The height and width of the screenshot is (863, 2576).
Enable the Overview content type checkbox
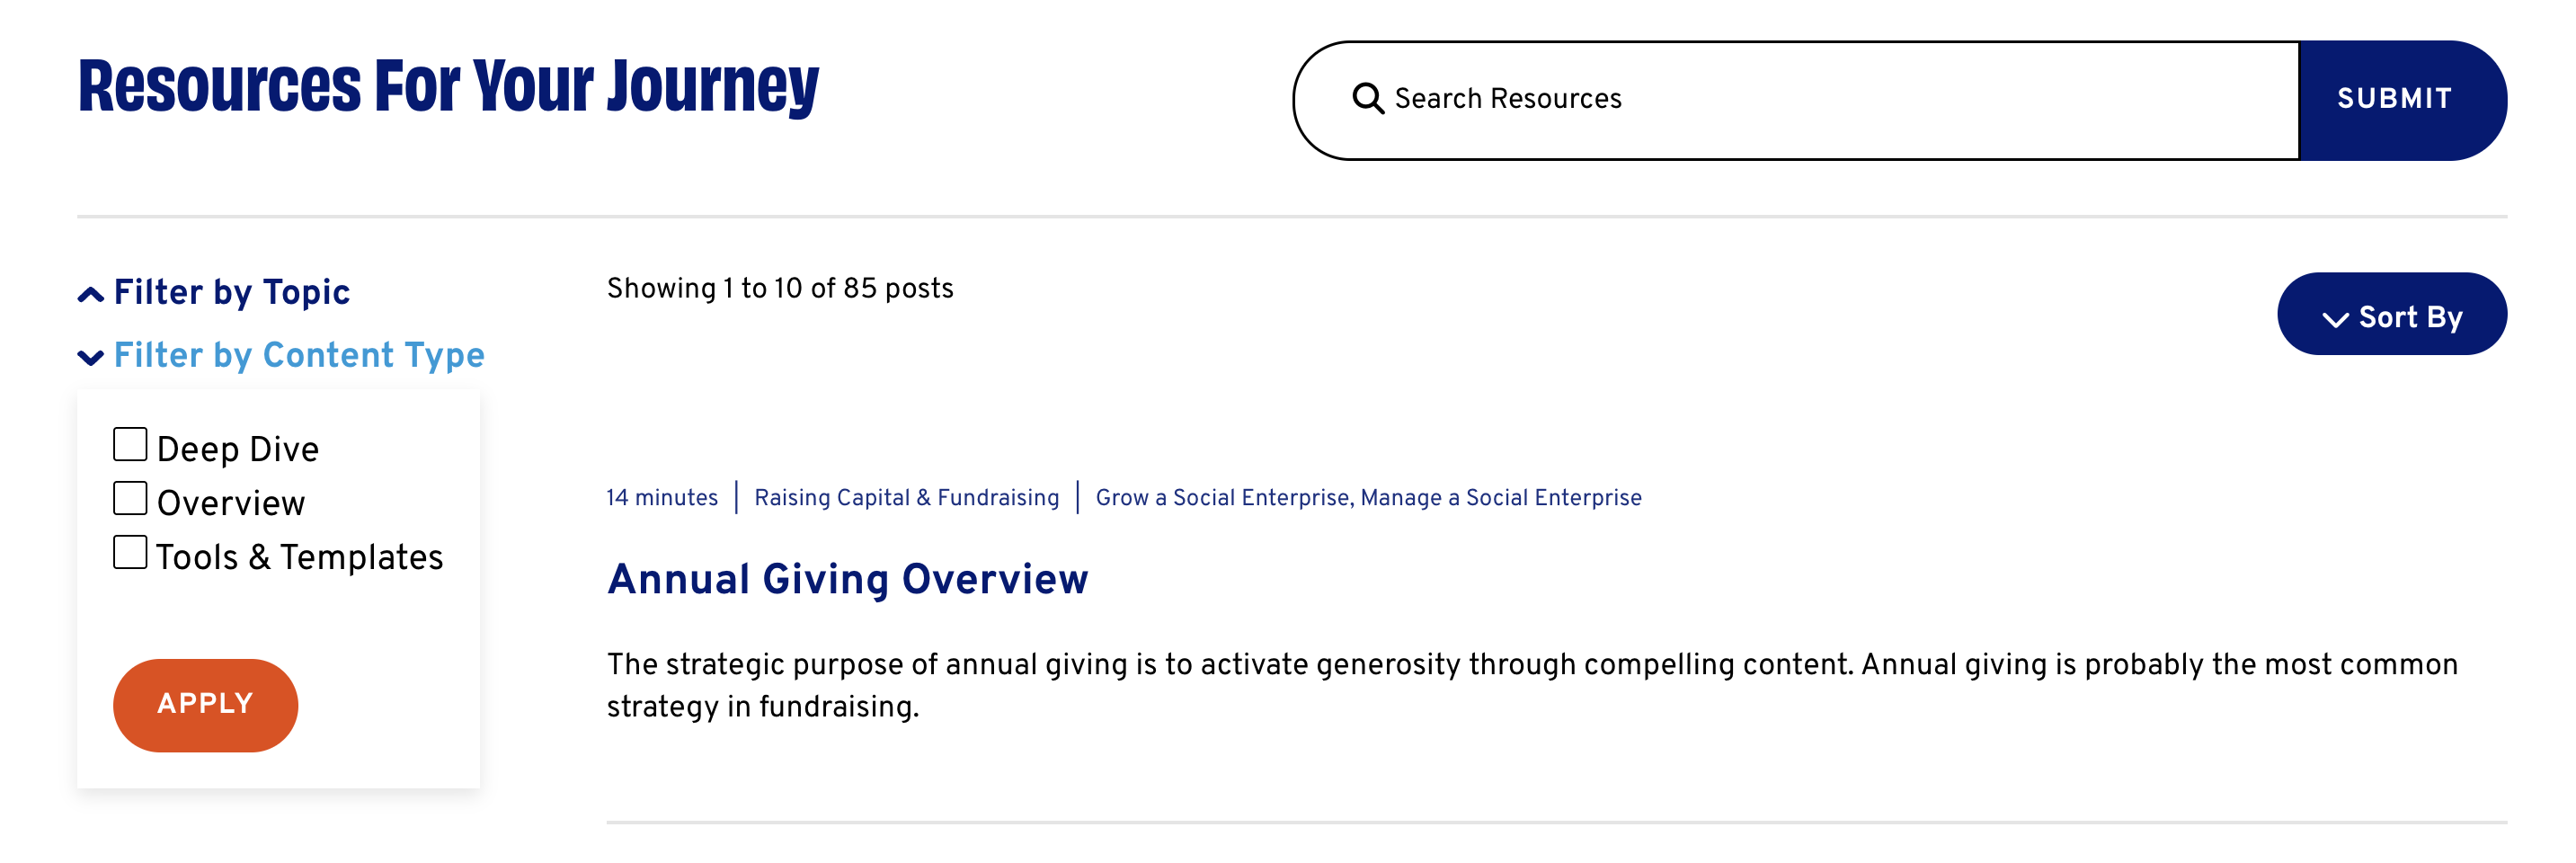click(130, 498)
